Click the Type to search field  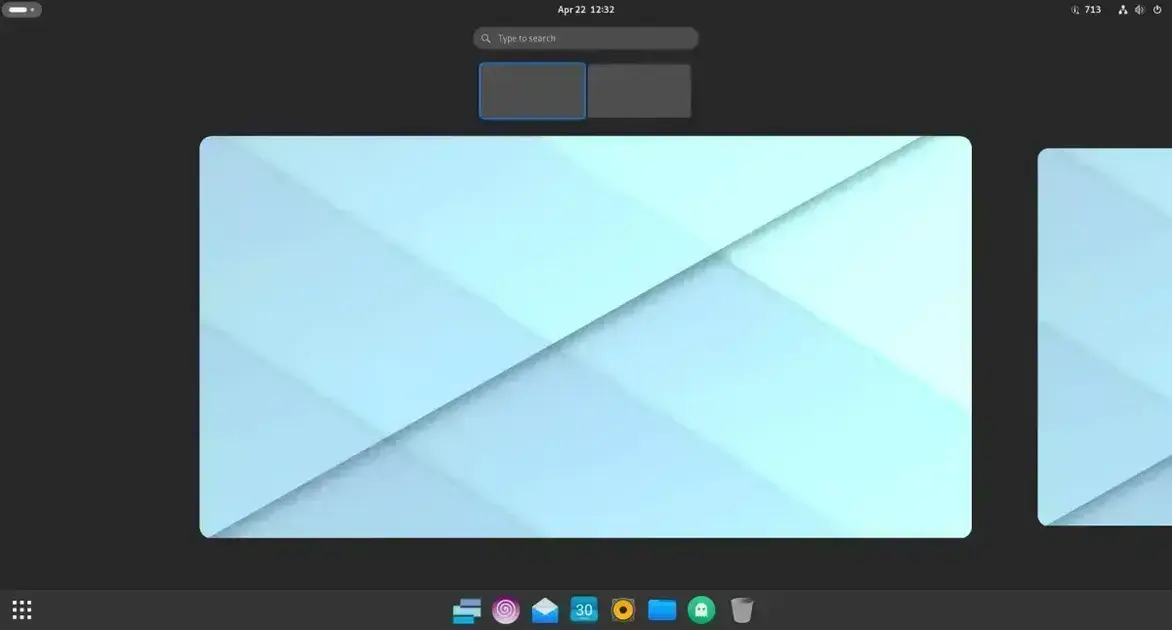pos(586,38)
